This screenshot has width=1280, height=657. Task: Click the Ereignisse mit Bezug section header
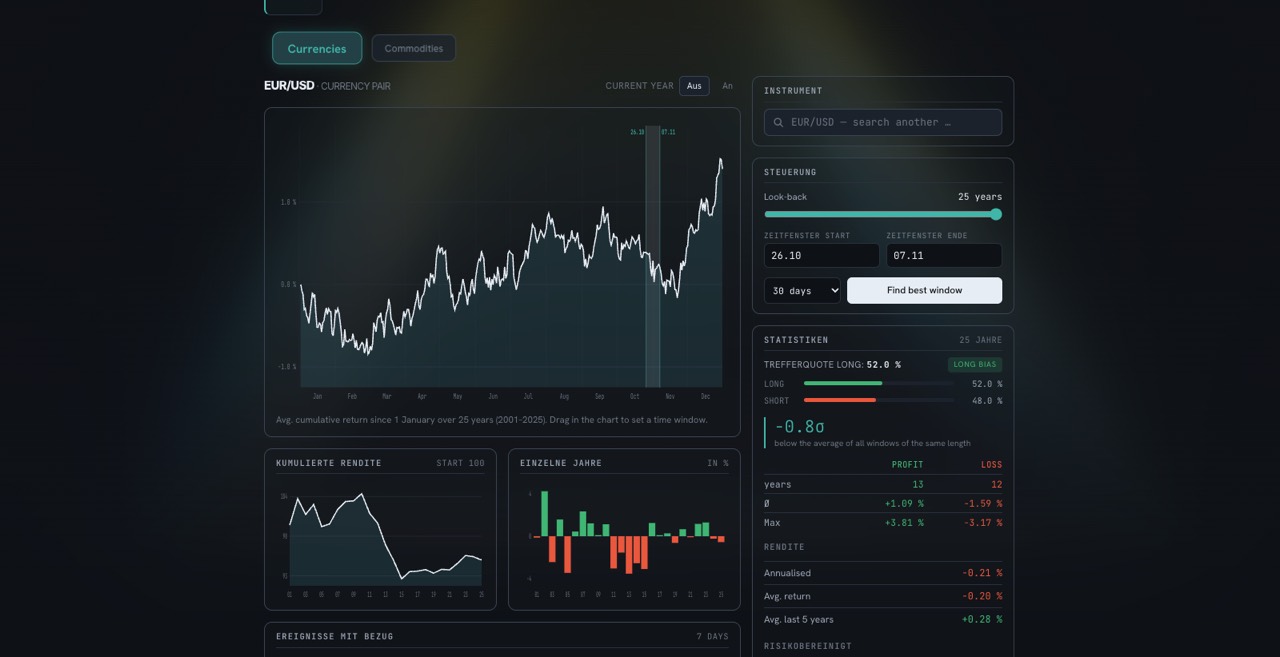[x=335, y=636]
